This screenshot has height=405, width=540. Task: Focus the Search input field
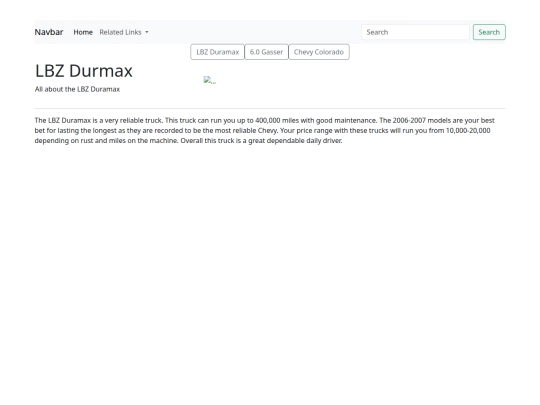pyautogui.click(x=415, y=32)
